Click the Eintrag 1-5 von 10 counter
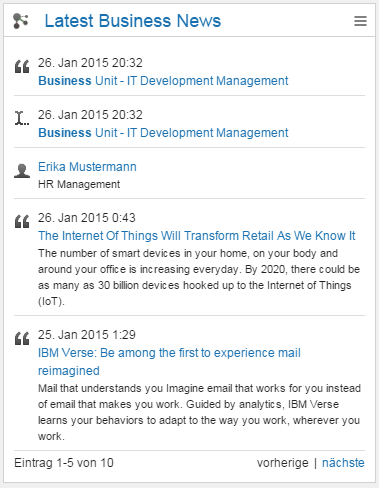 pos(64,463)
